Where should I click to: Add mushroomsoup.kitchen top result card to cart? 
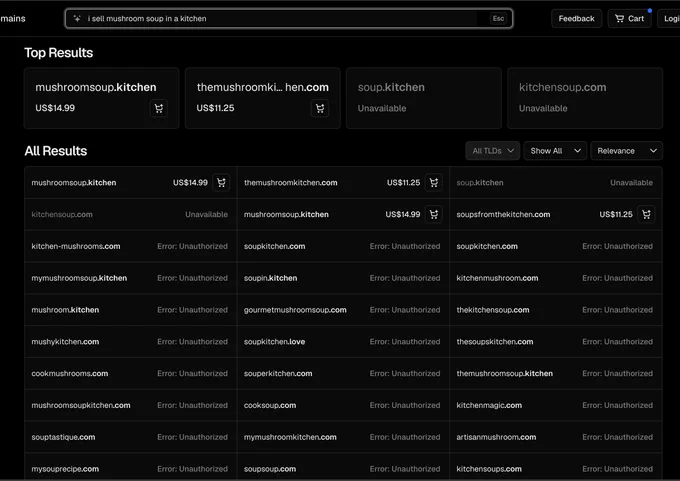pos(159,108)
